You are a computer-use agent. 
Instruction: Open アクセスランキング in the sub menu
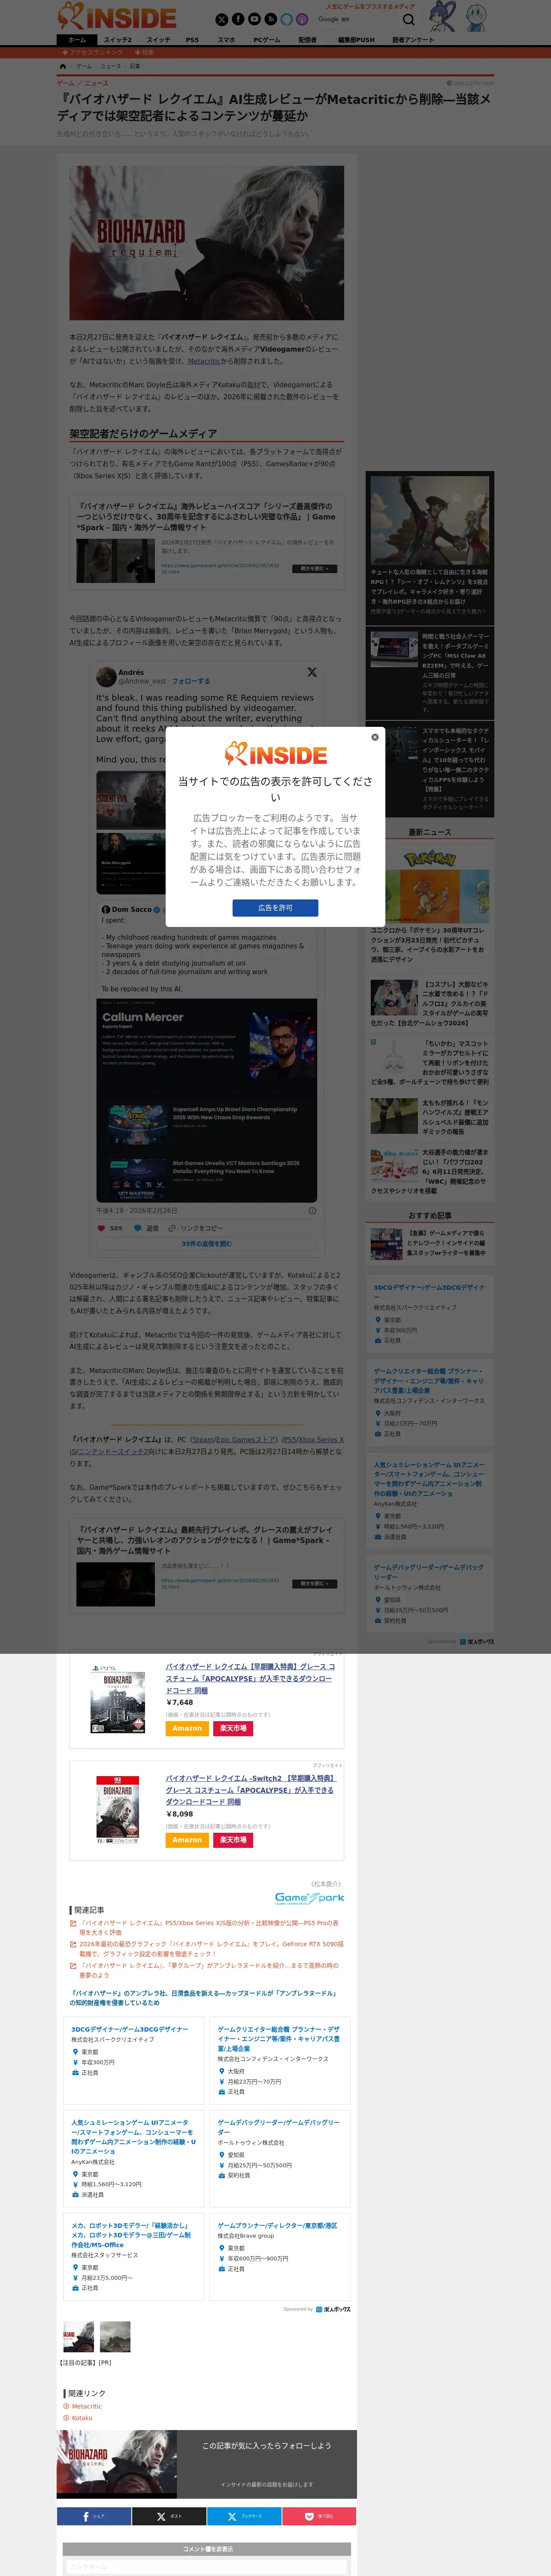click(93, 52)
